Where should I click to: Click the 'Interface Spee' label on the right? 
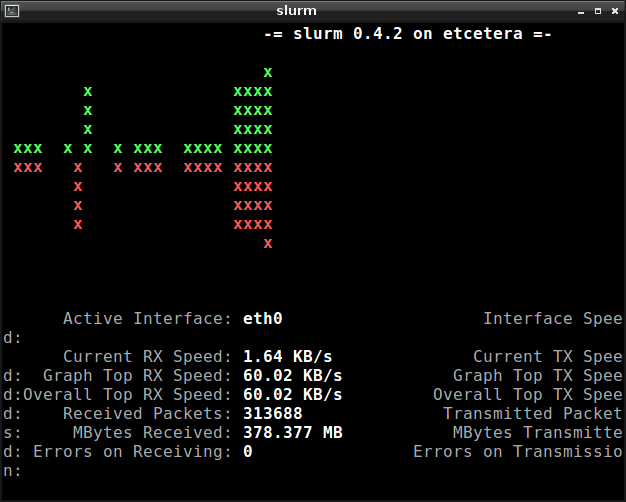(553, 319)
